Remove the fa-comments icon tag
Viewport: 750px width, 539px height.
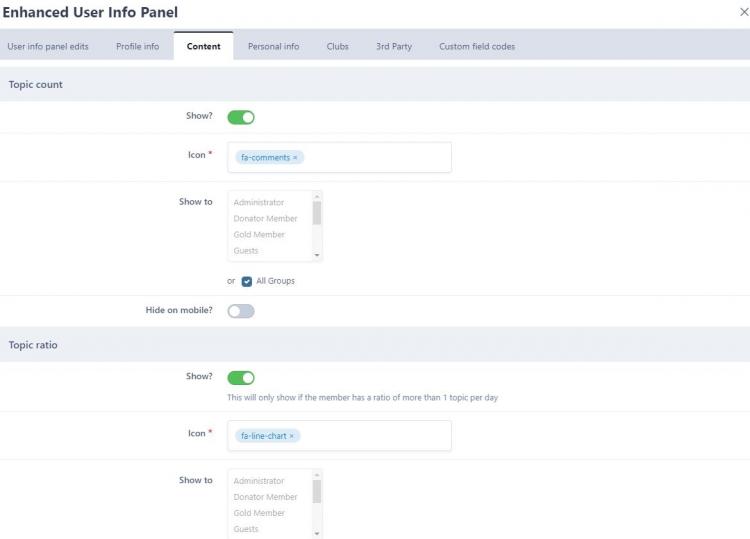click(x=295, y=158)
